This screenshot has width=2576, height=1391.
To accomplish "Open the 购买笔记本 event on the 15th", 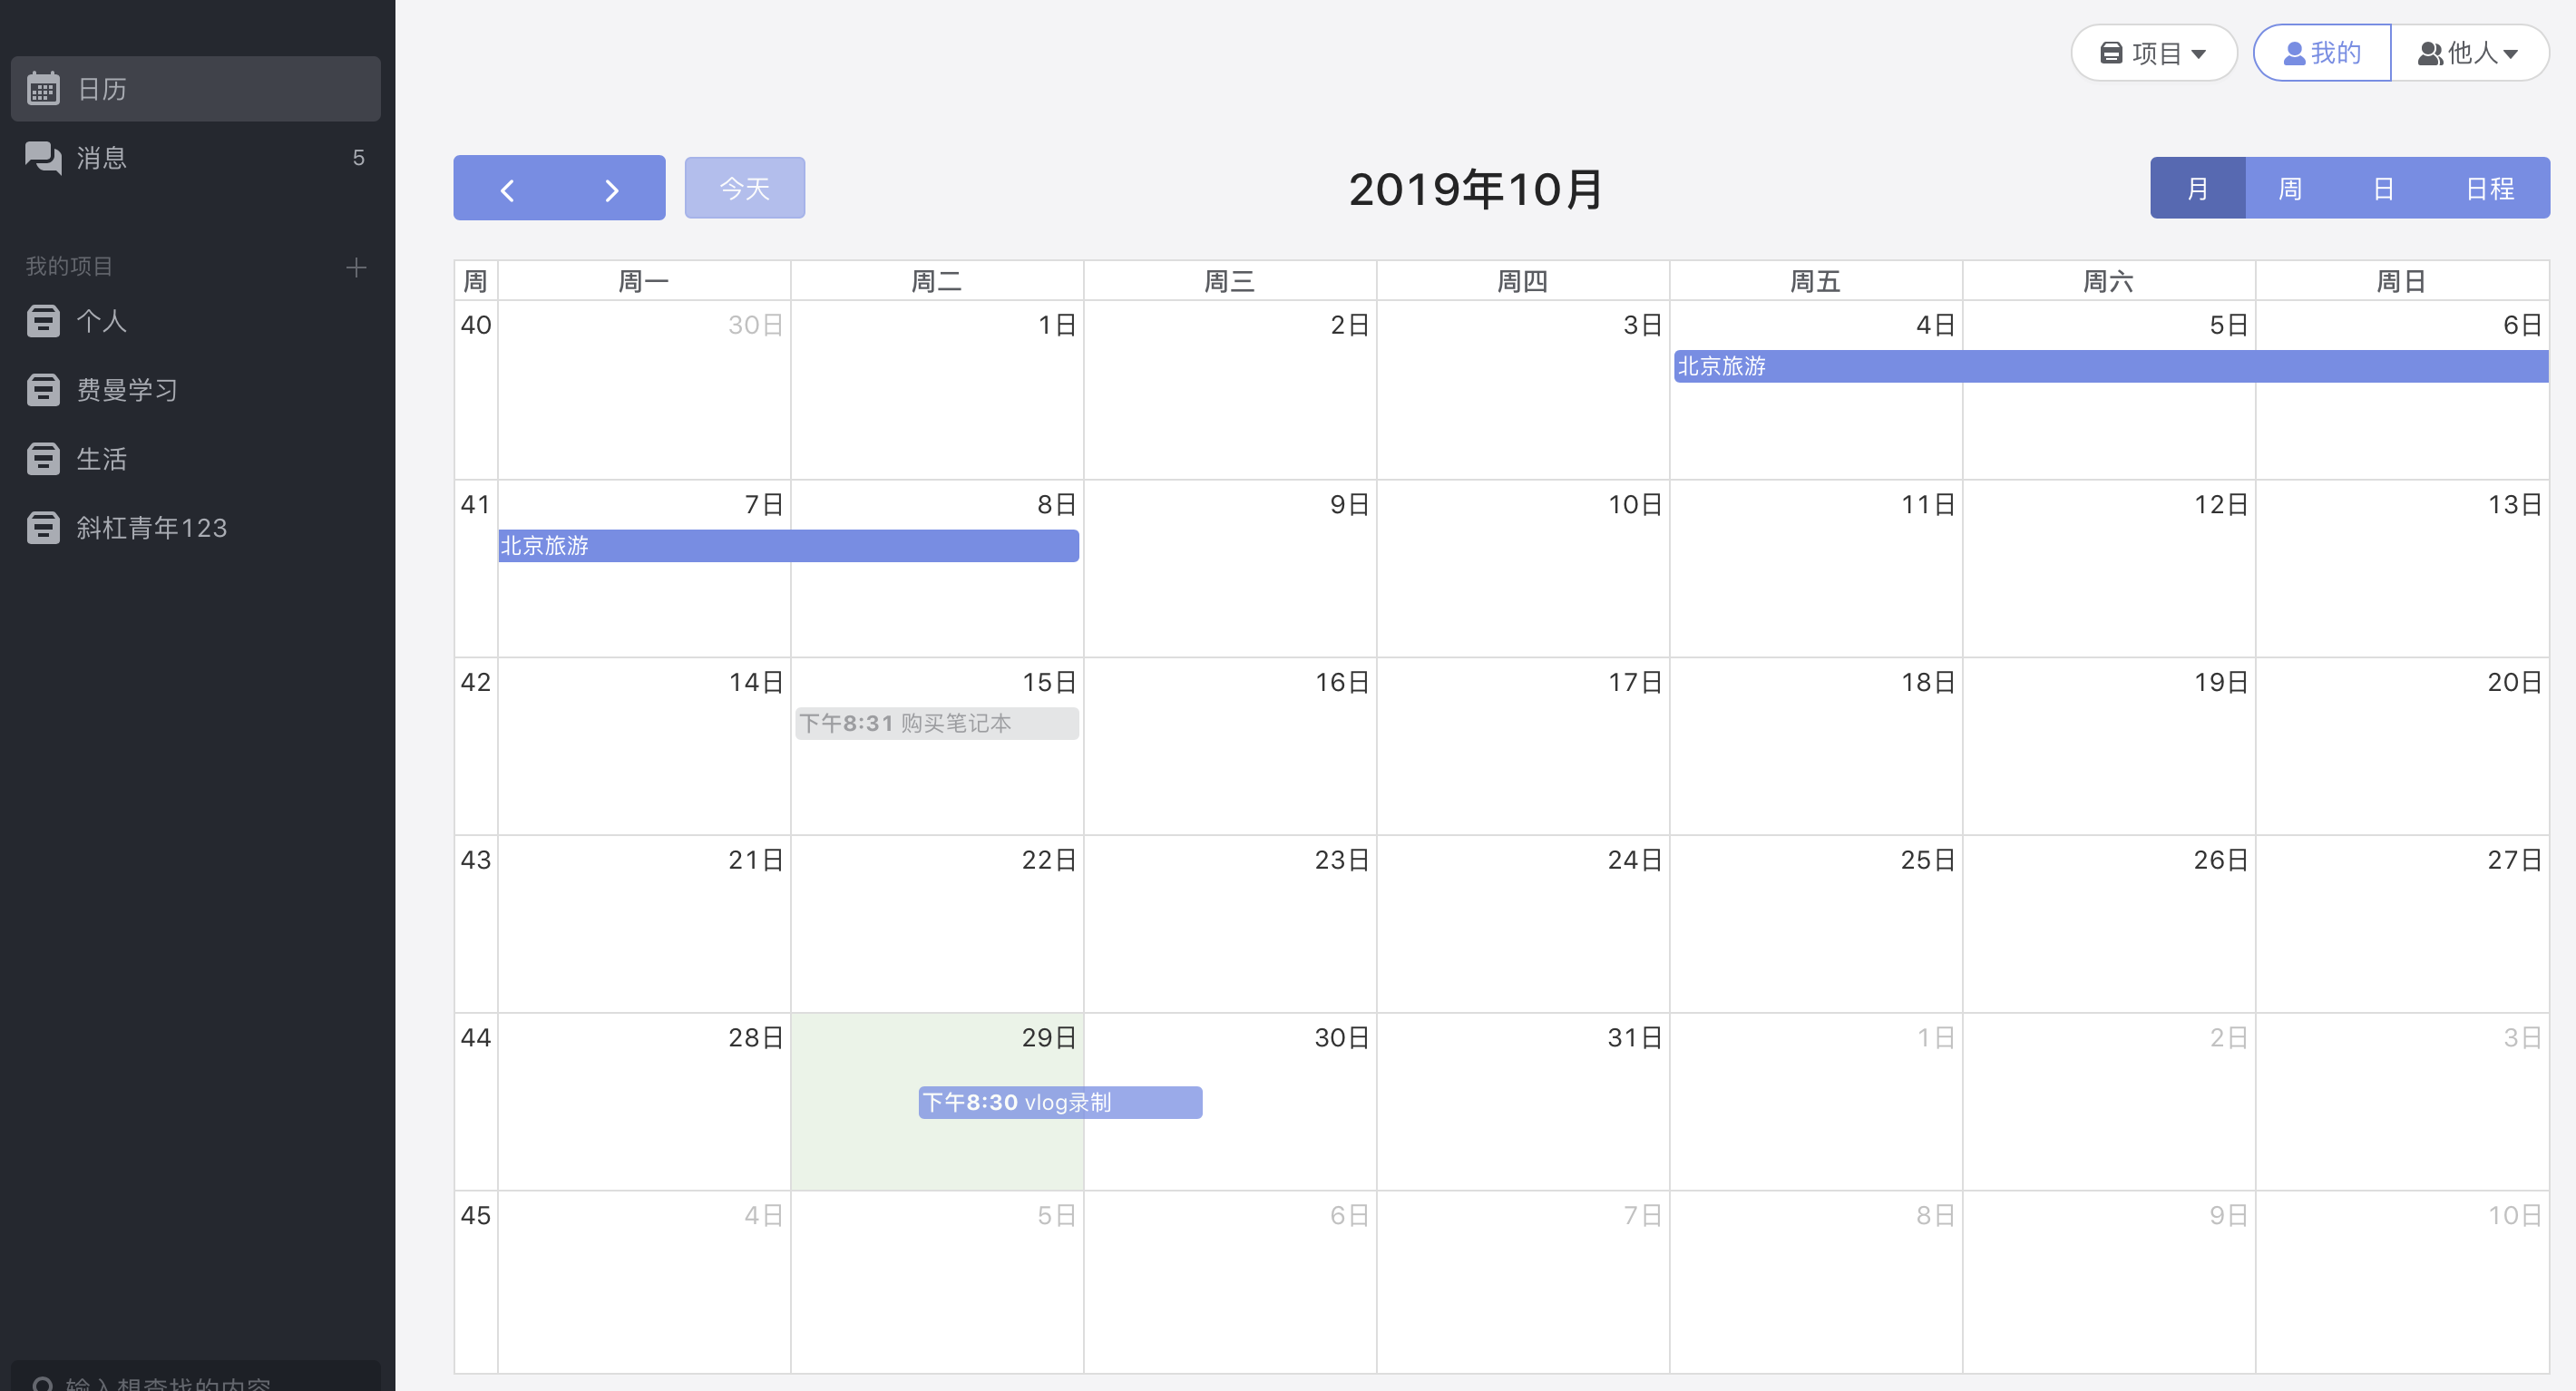I will (936, 723).
